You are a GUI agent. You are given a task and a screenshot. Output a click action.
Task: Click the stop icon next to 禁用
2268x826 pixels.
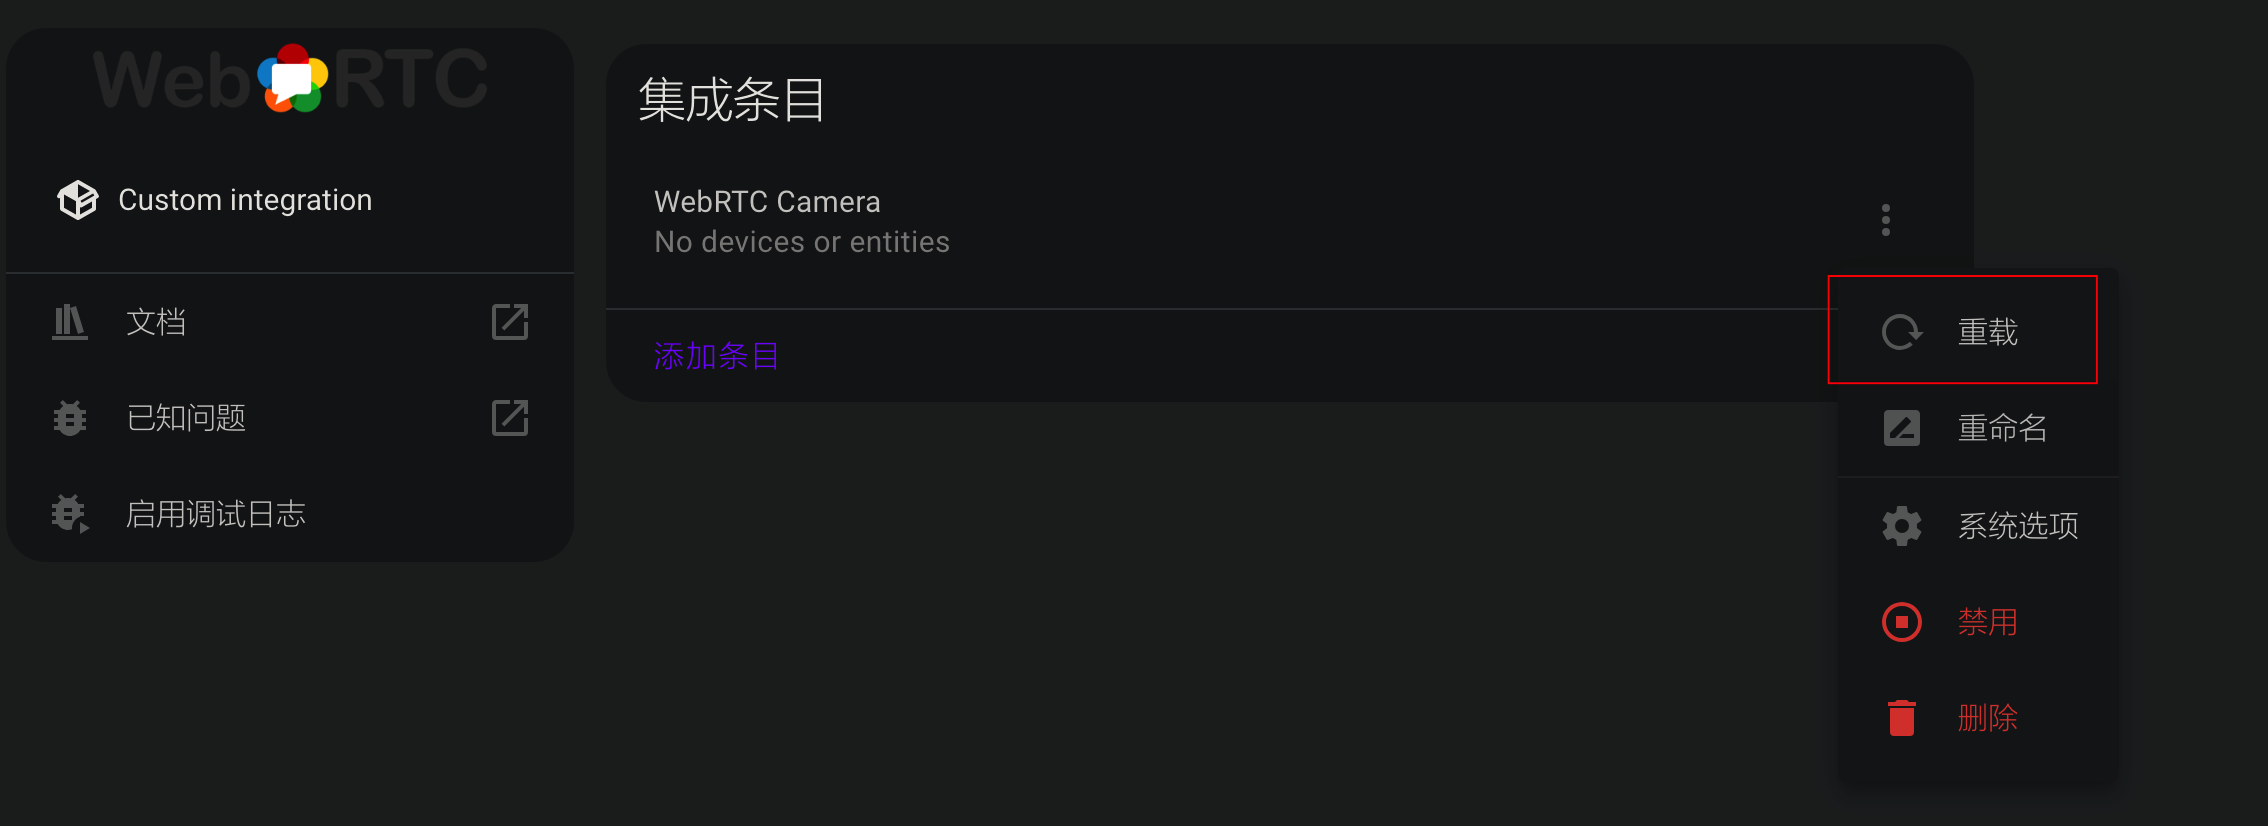click(x=1901, y=621)
